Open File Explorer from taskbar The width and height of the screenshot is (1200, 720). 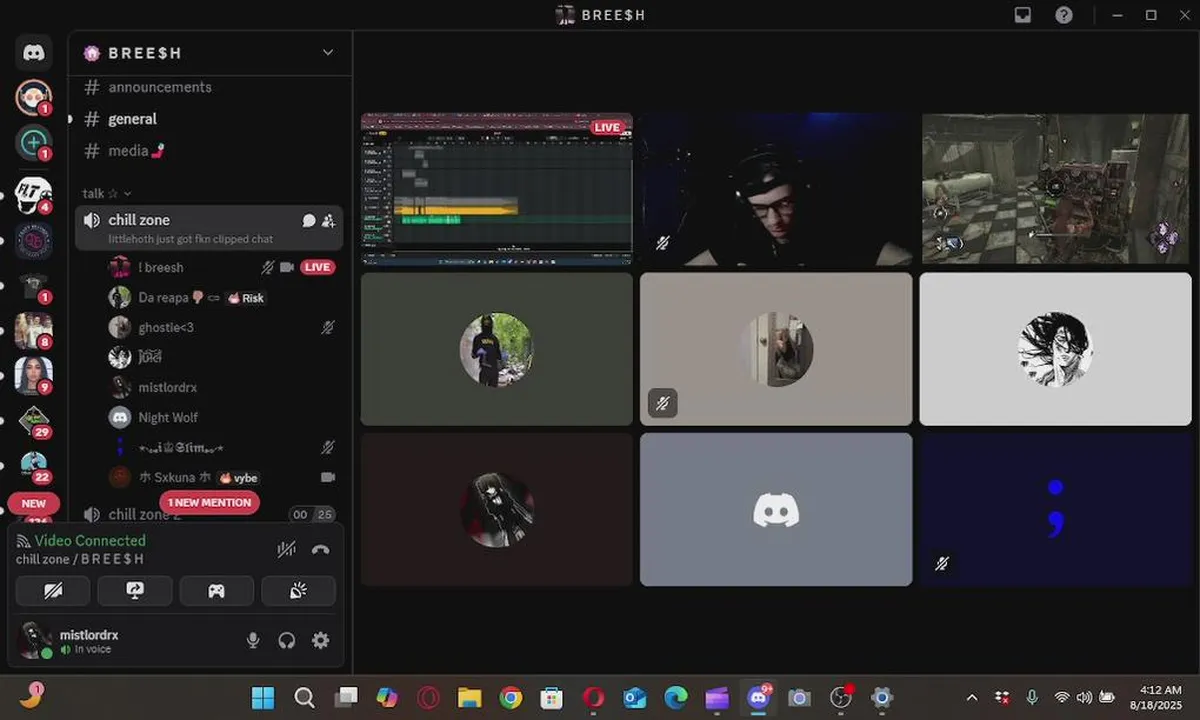[x=469, y=697]
